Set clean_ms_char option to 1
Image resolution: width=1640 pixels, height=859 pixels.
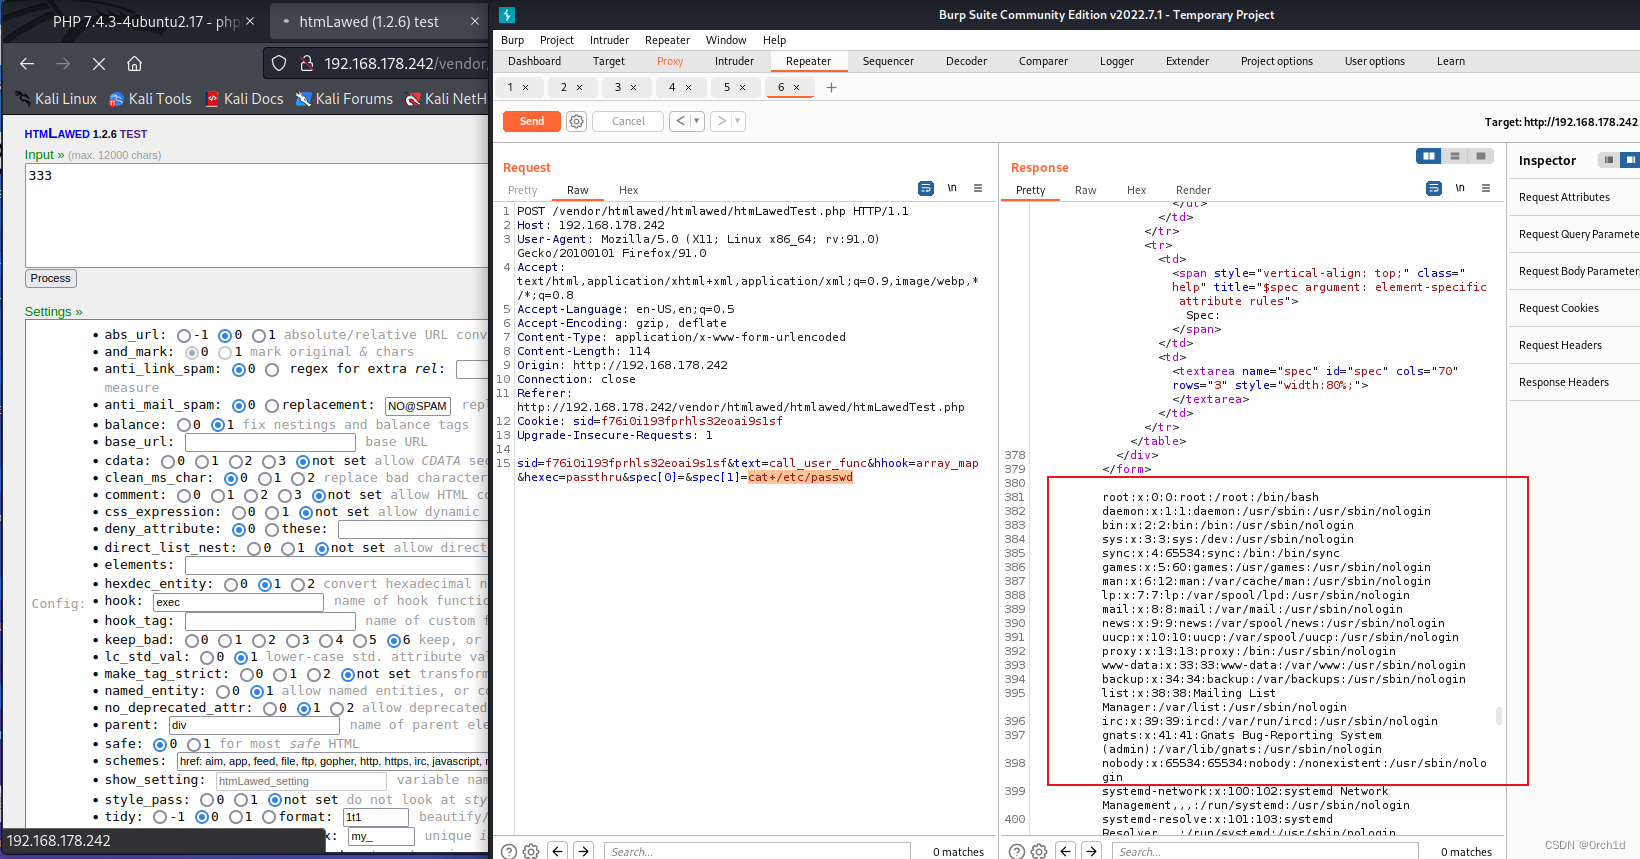[x=264, y=478]
